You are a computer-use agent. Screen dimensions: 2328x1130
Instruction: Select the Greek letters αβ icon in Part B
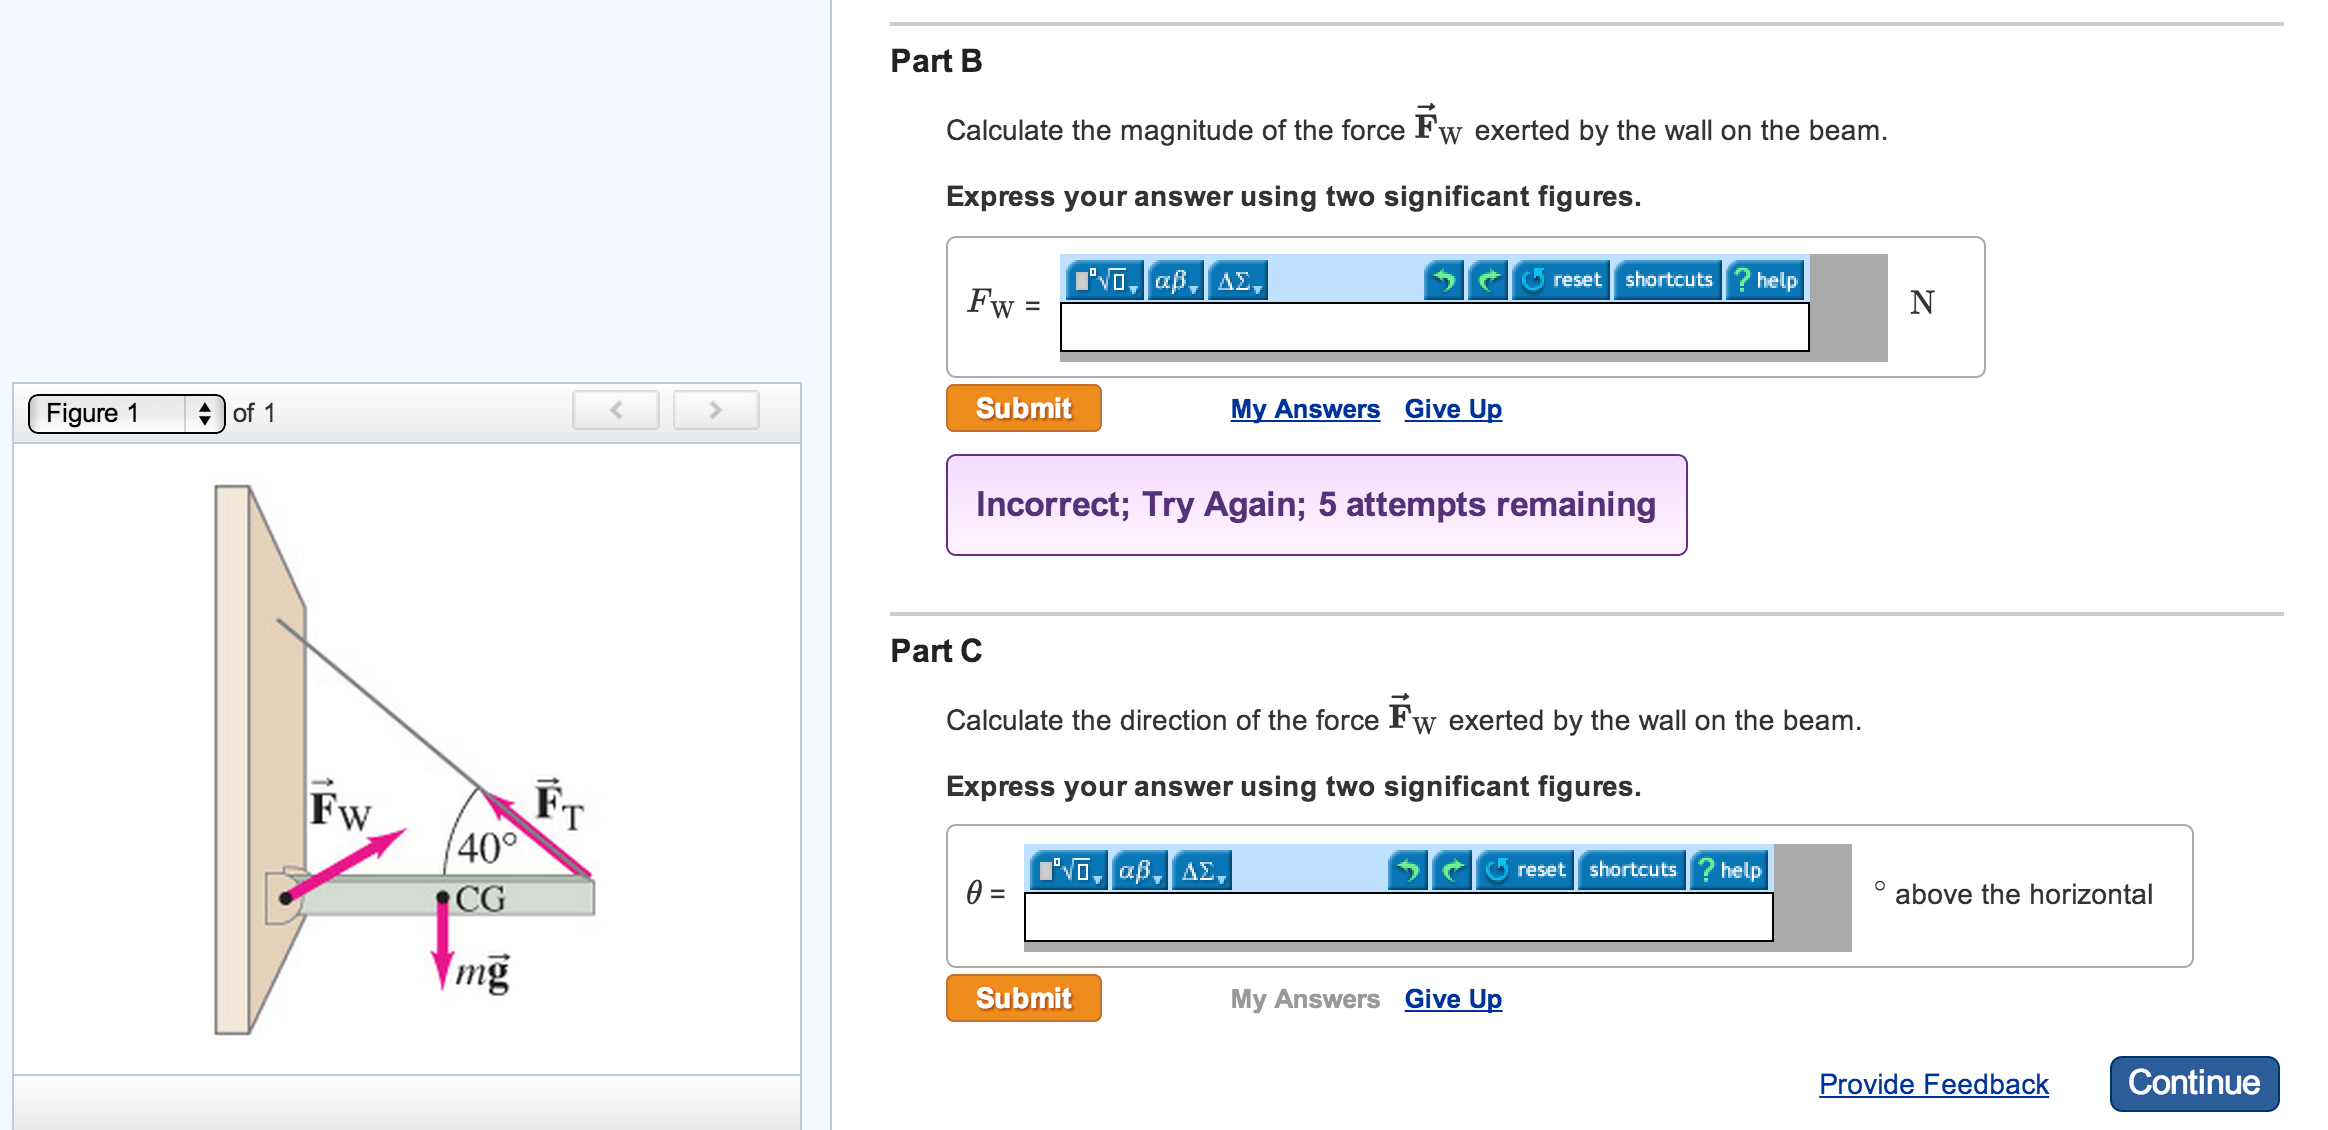point(1172,280)
